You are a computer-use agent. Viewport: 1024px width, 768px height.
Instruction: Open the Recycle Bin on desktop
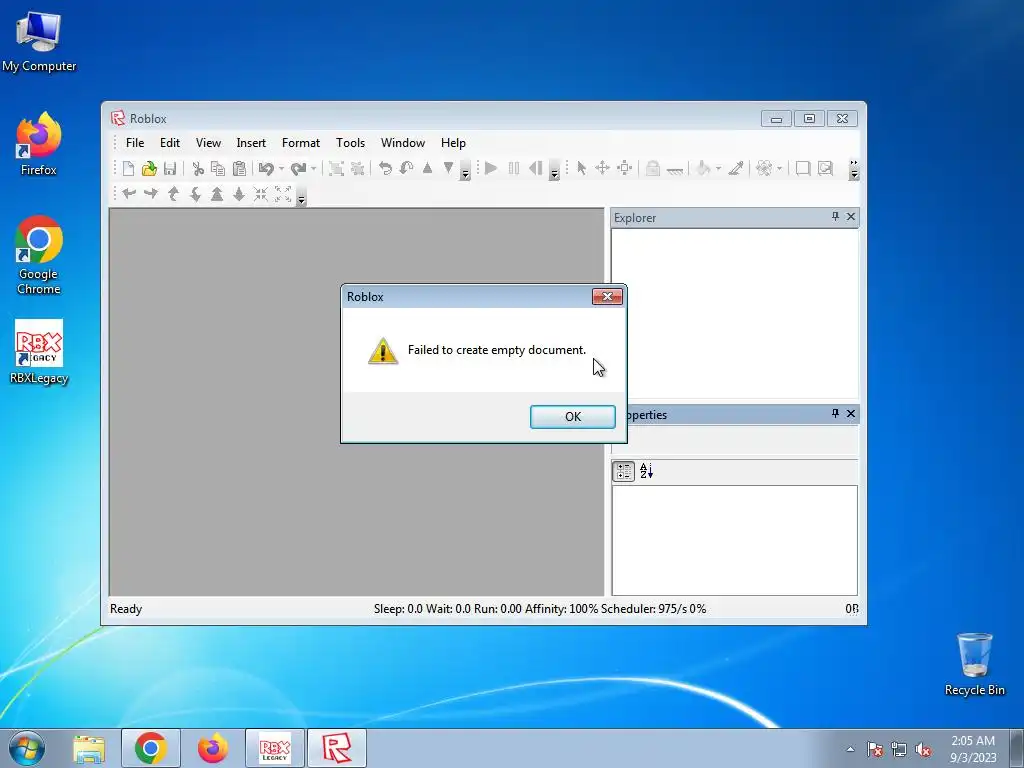coord(974,664)
